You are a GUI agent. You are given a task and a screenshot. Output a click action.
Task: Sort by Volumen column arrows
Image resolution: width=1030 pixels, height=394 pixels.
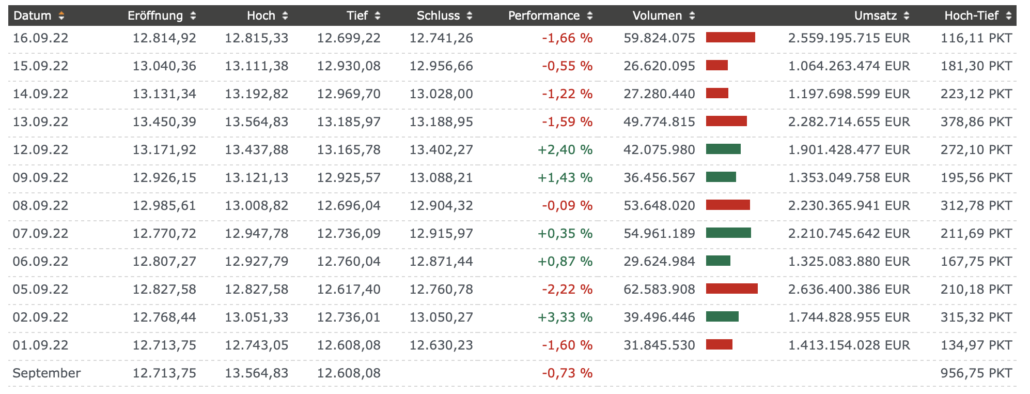click(x=691, y=15)
